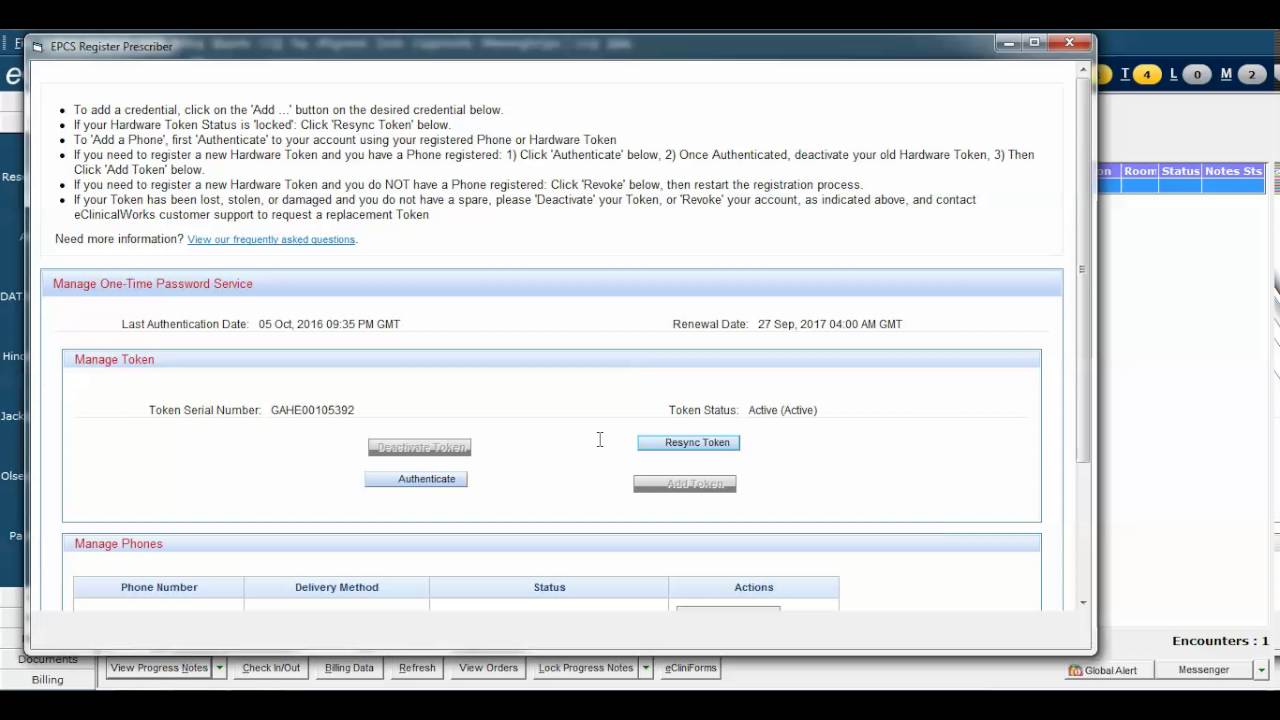Click dialog scrollbar up arrow

point(1083,70)
